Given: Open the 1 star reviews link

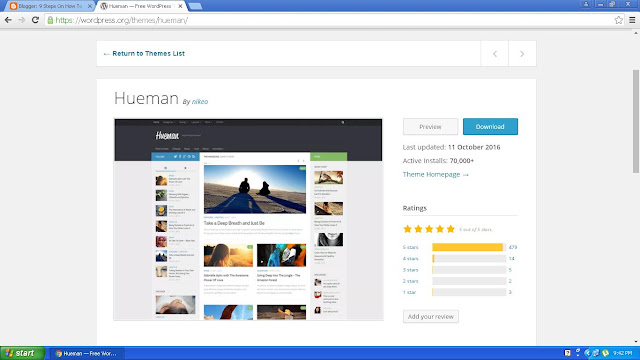Looking at the screenshot, I should coord(409,292).
